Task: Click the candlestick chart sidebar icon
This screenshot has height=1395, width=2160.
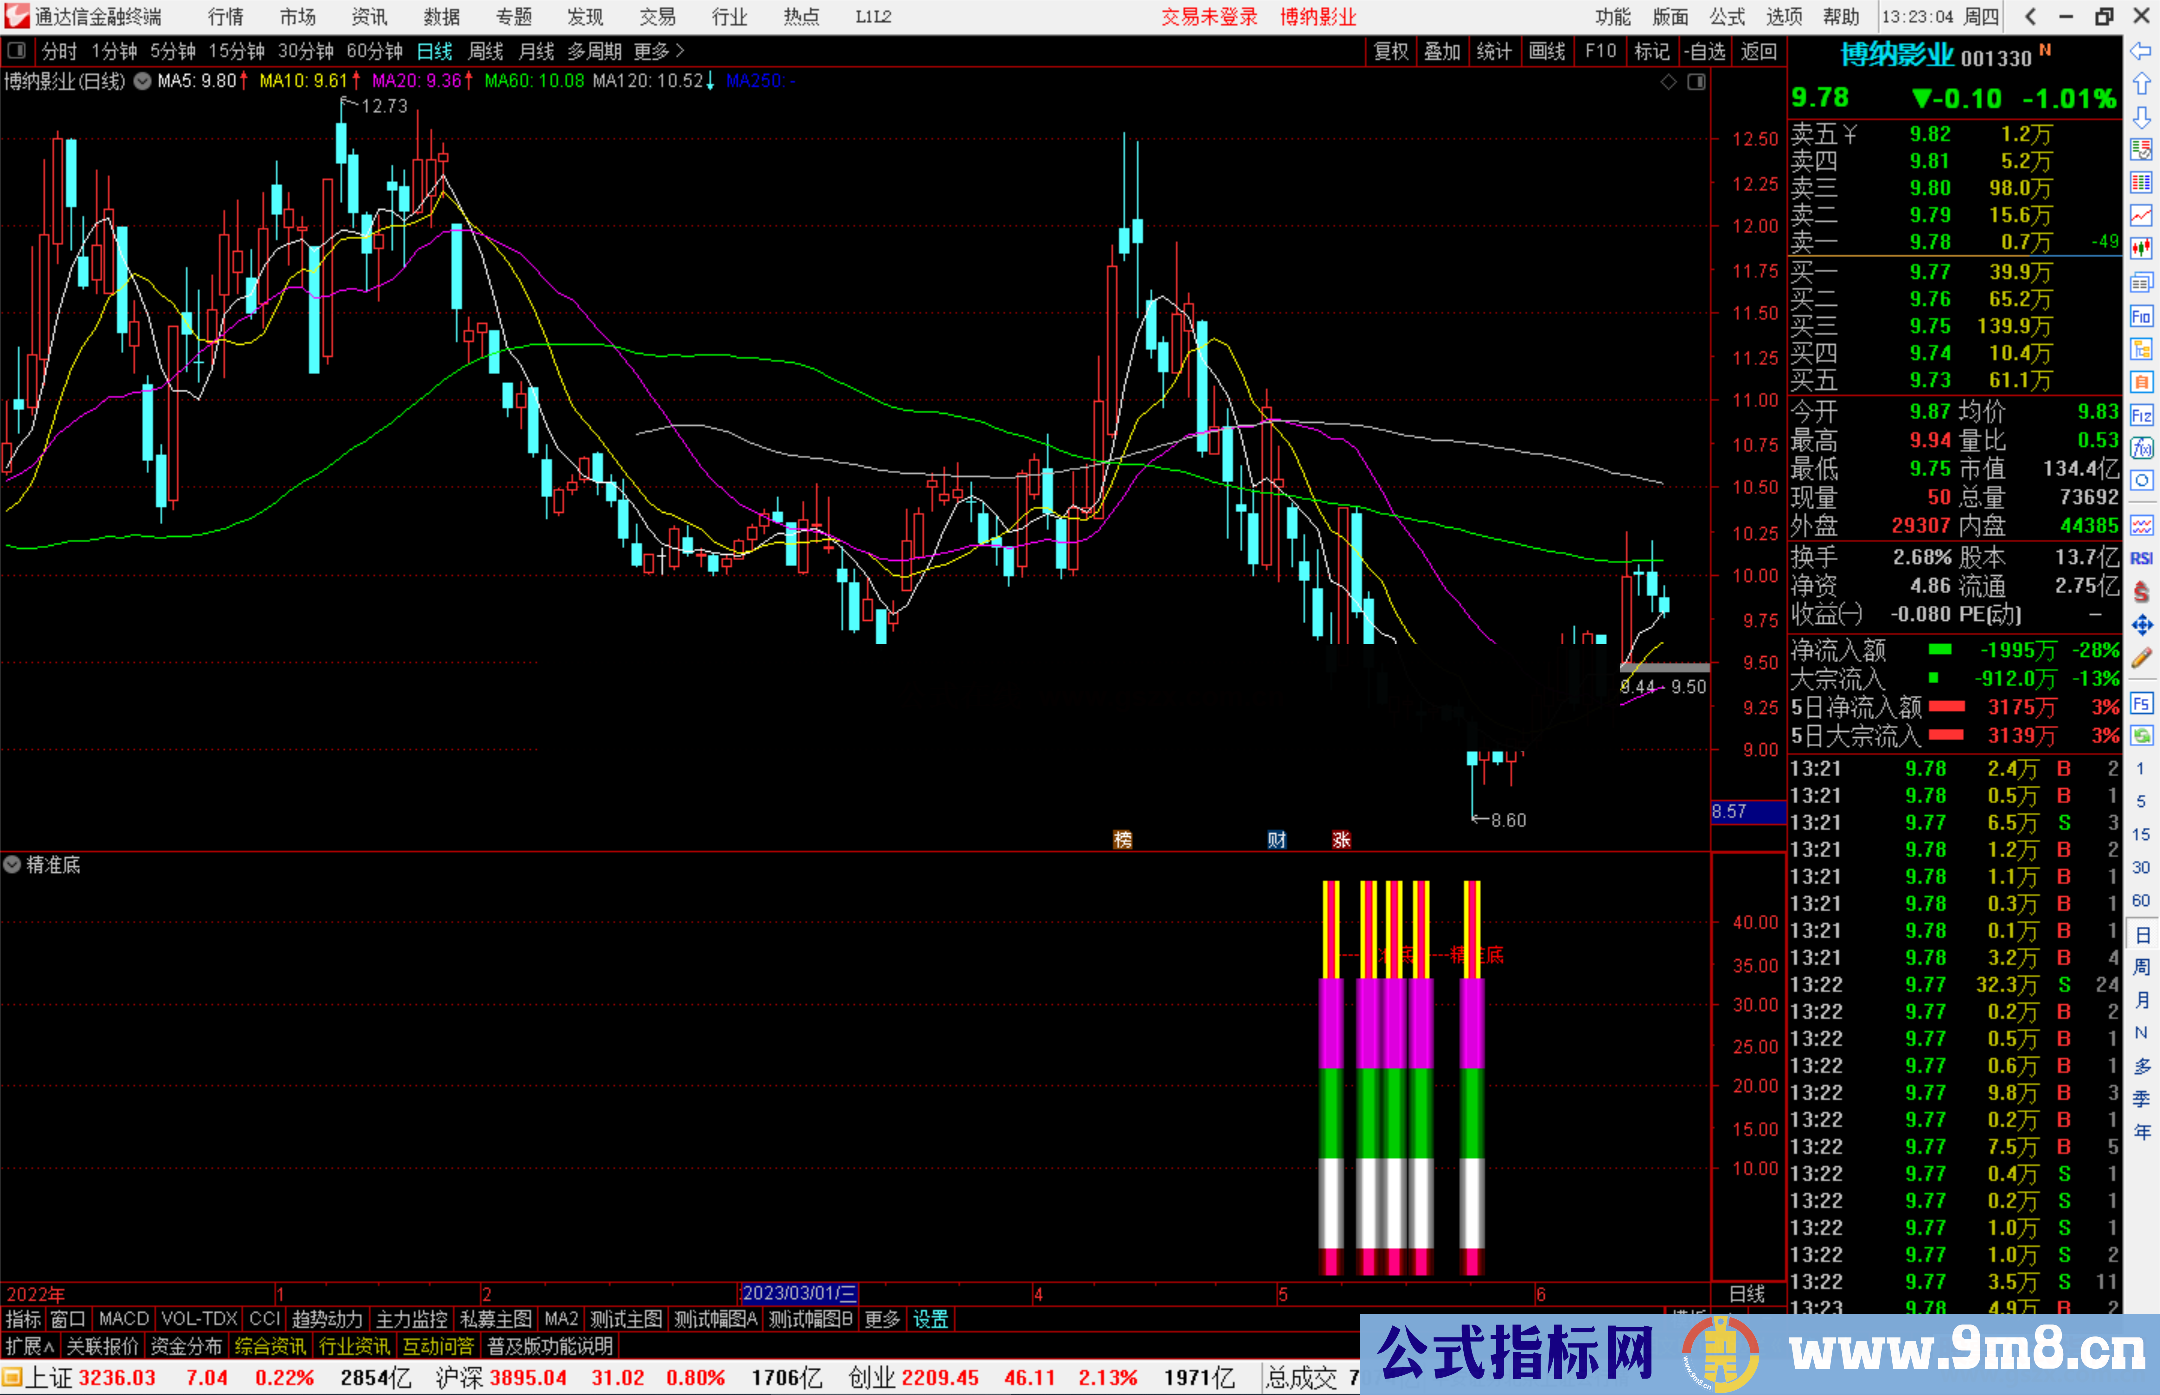Action: 2141,248
